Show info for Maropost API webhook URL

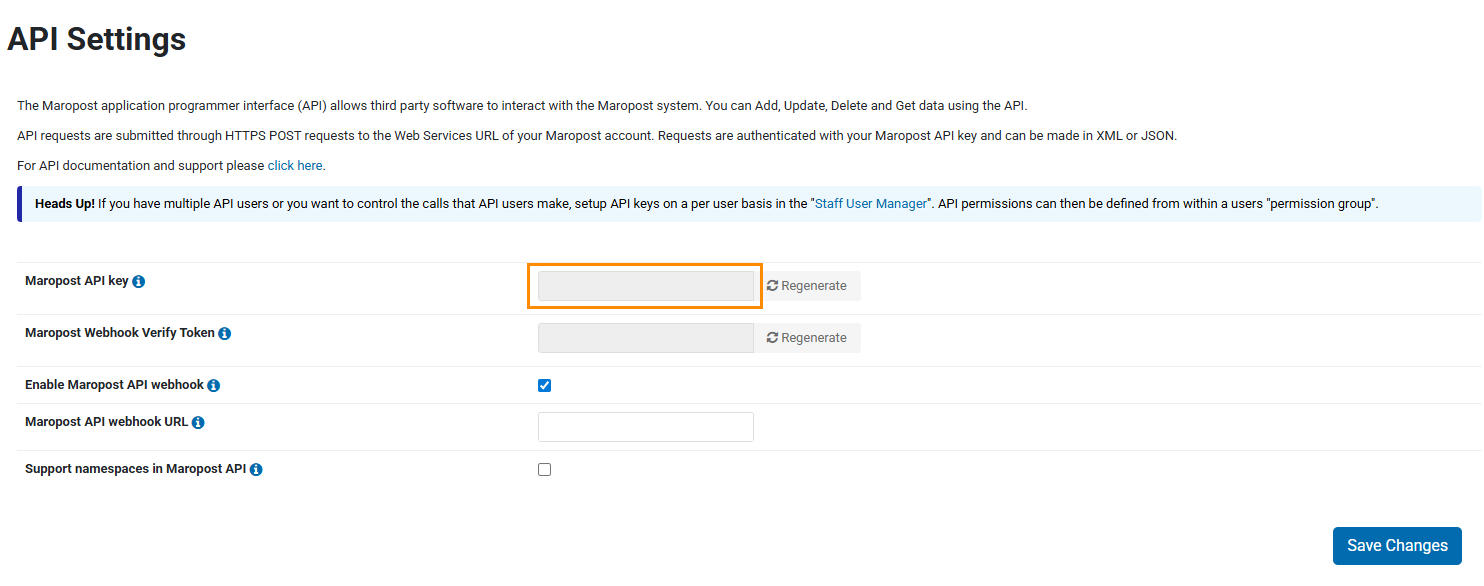198,423
